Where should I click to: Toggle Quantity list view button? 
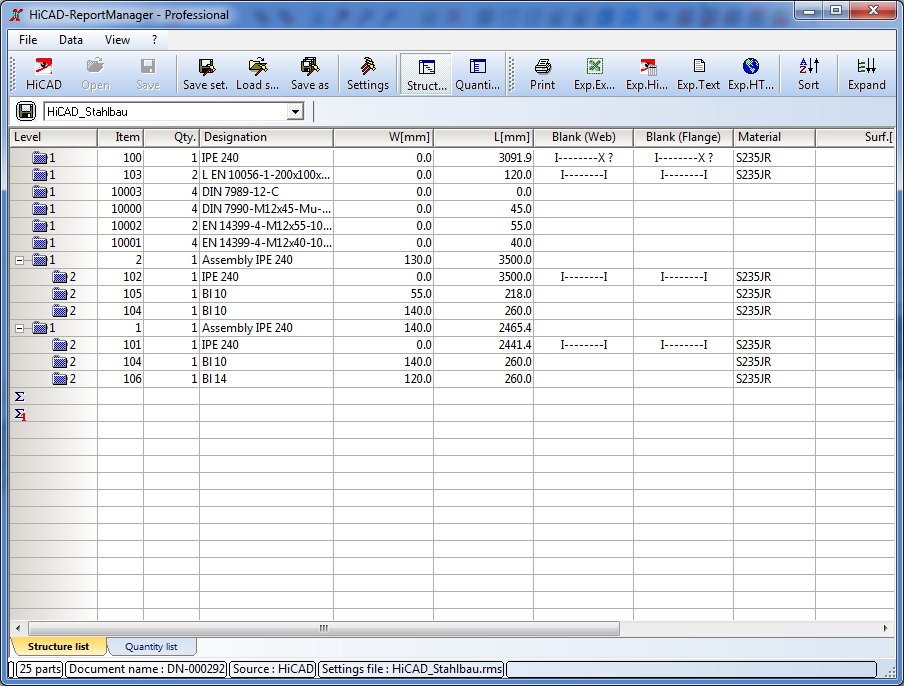point(477,74)
